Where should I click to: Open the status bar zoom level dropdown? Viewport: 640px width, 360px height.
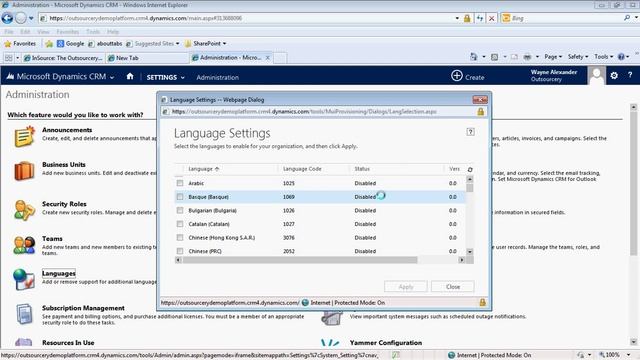pos(629,355)
